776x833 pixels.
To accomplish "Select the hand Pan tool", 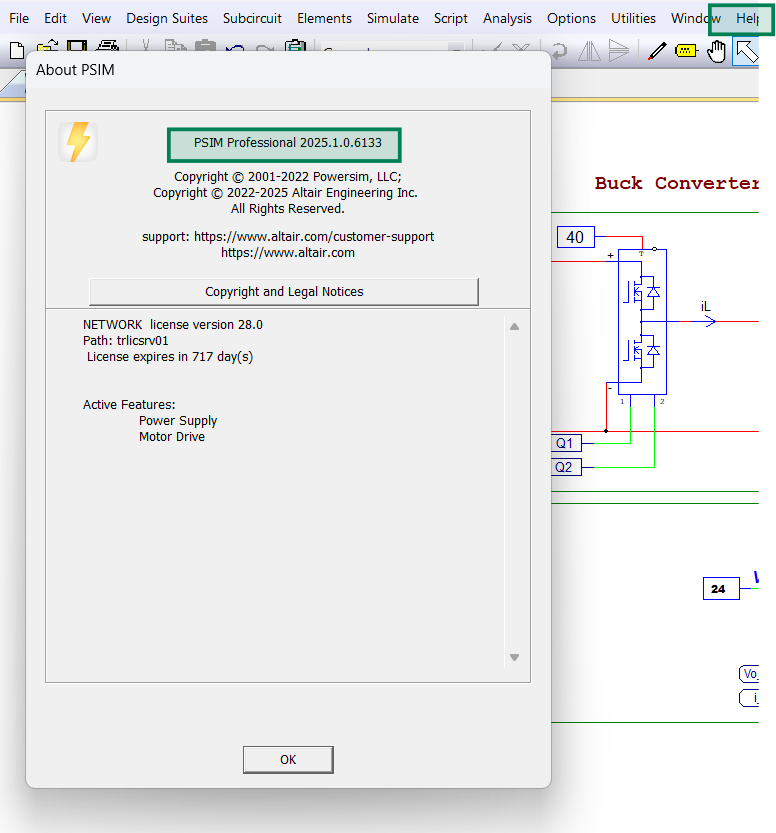I will tap(716, 51).
